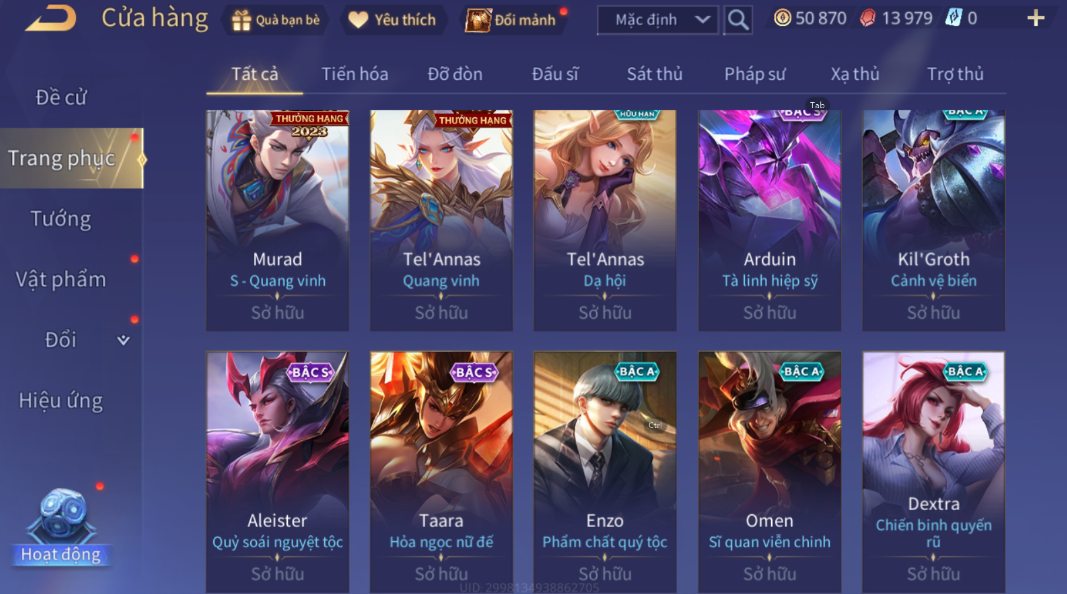Open Đề cử recommendations section
1067x594 pixels.
click(x=61, y=98)
